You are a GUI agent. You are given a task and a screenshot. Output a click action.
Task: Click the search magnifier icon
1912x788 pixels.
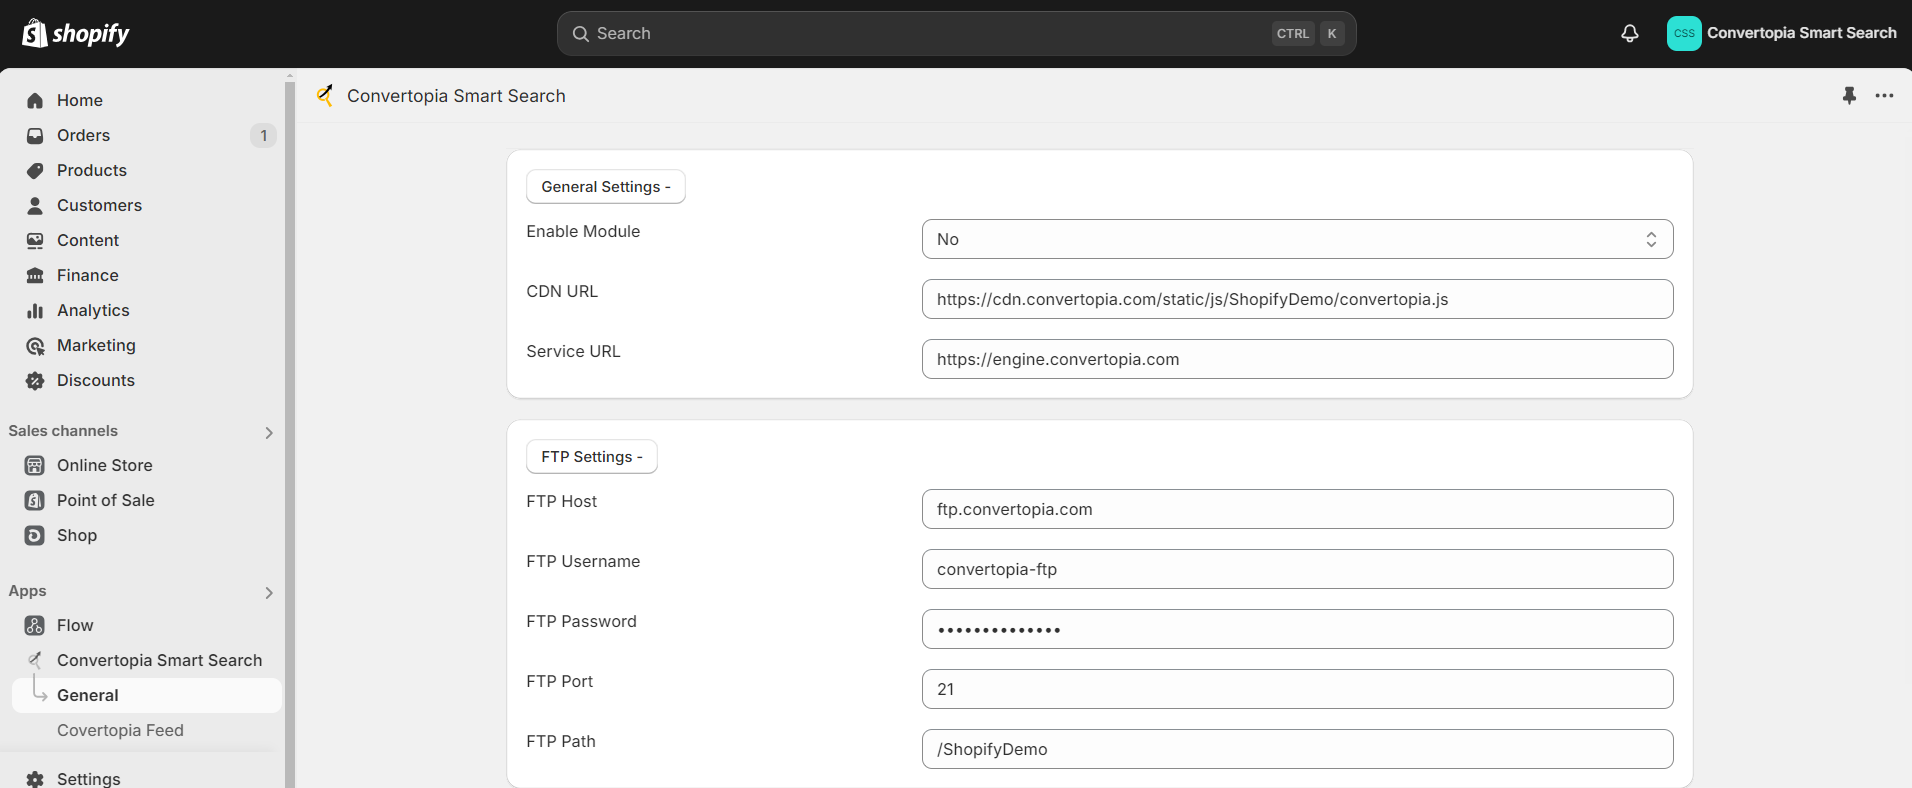(580, 34)
